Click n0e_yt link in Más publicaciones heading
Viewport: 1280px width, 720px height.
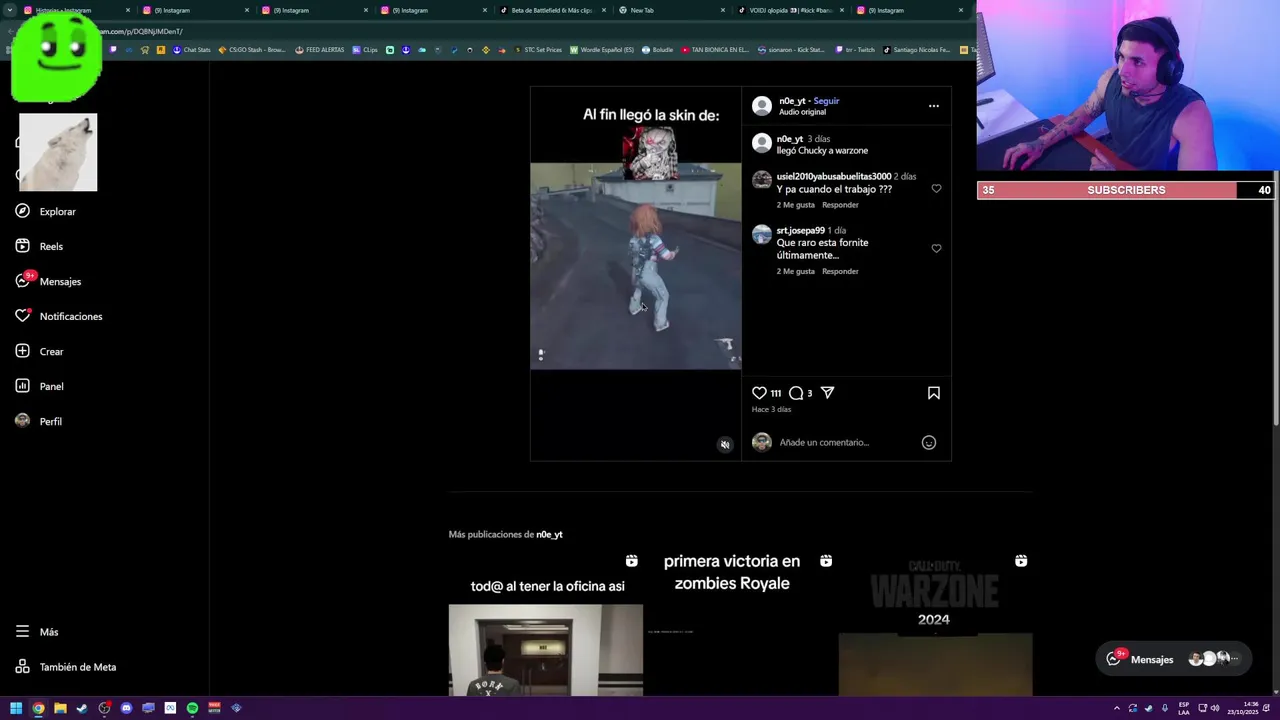point(549,535)
